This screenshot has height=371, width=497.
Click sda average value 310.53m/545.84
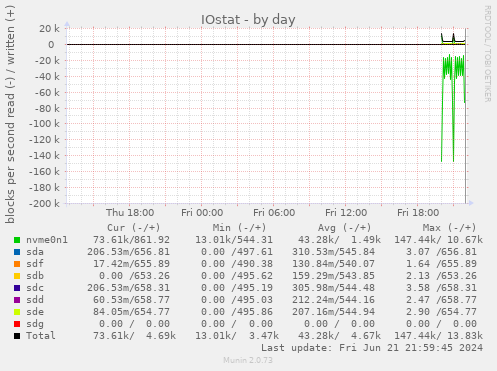[x=333, y=252]
